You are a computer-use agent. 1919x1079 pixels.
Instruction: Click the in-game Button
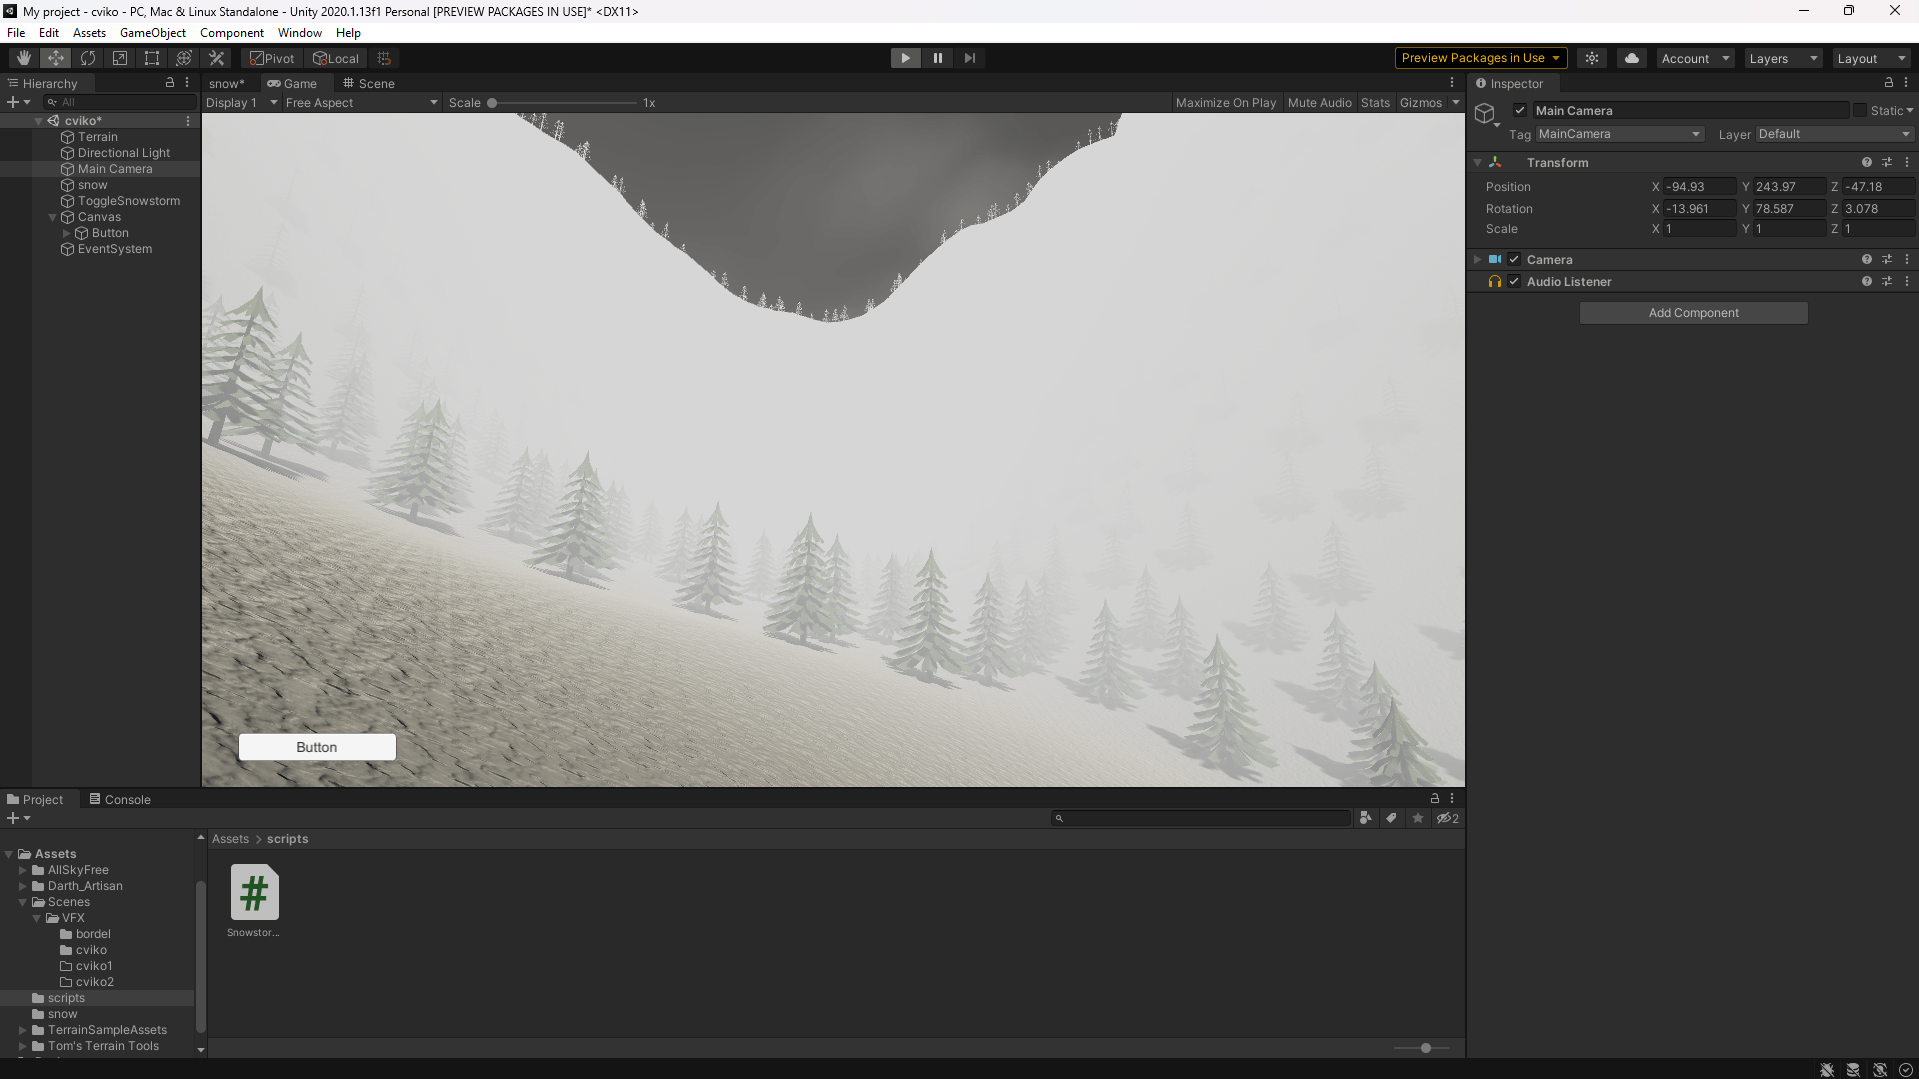coord(317,747)
